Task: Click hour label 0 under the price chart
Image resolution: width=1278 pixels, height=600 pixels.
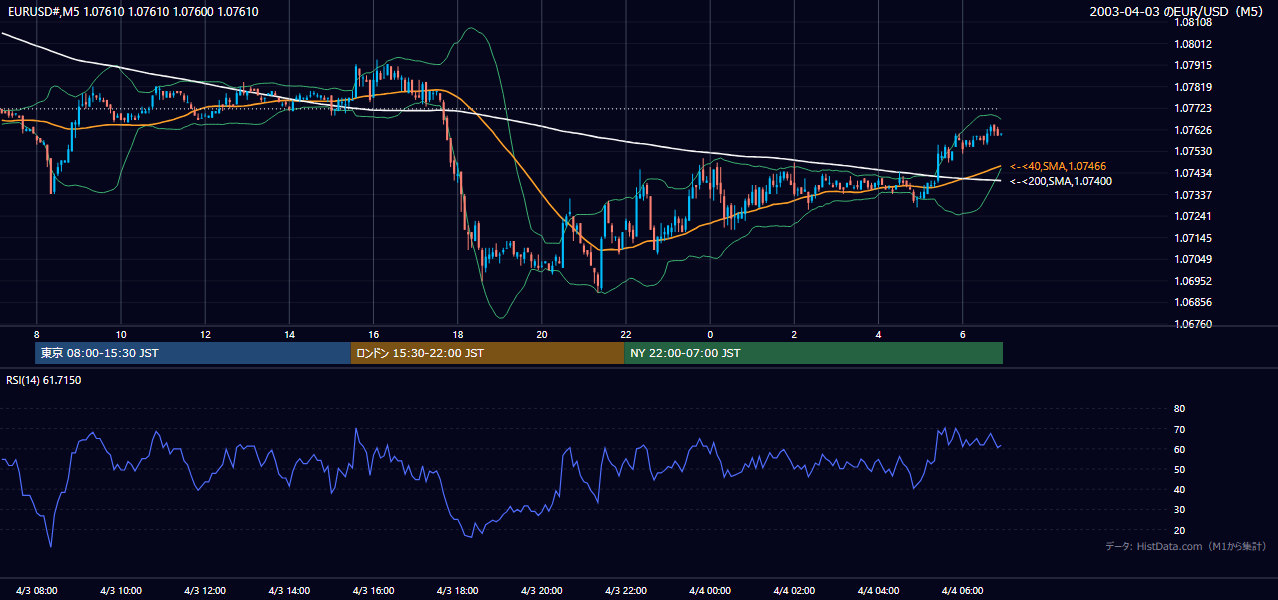Action: [710, 334]
